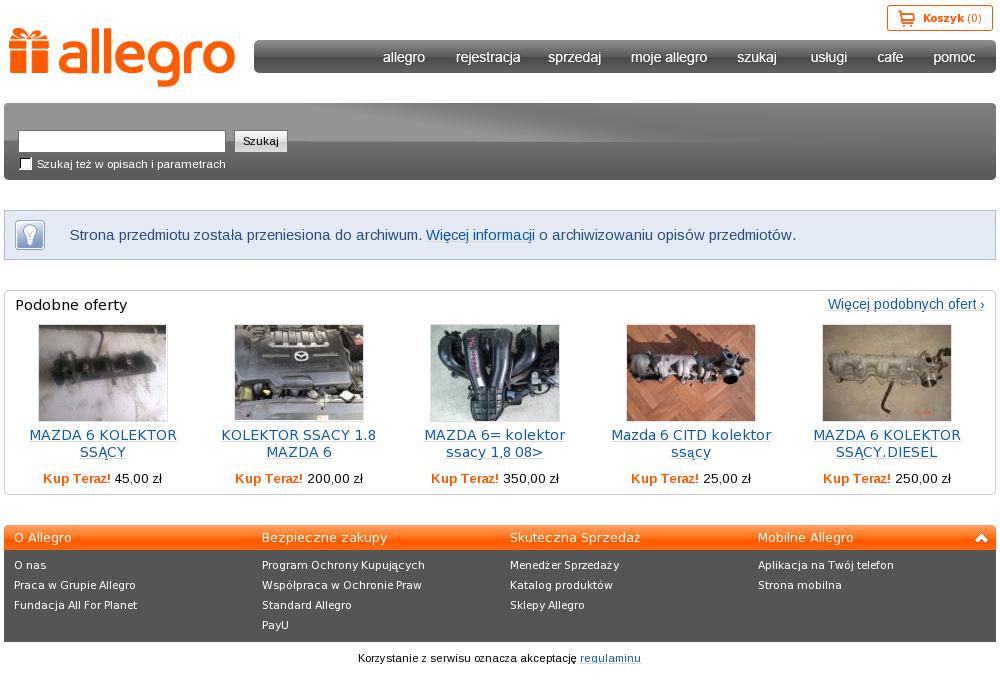1000x678 pixels.
Task: Open the sprzedaj menu item
Action: 575,57
